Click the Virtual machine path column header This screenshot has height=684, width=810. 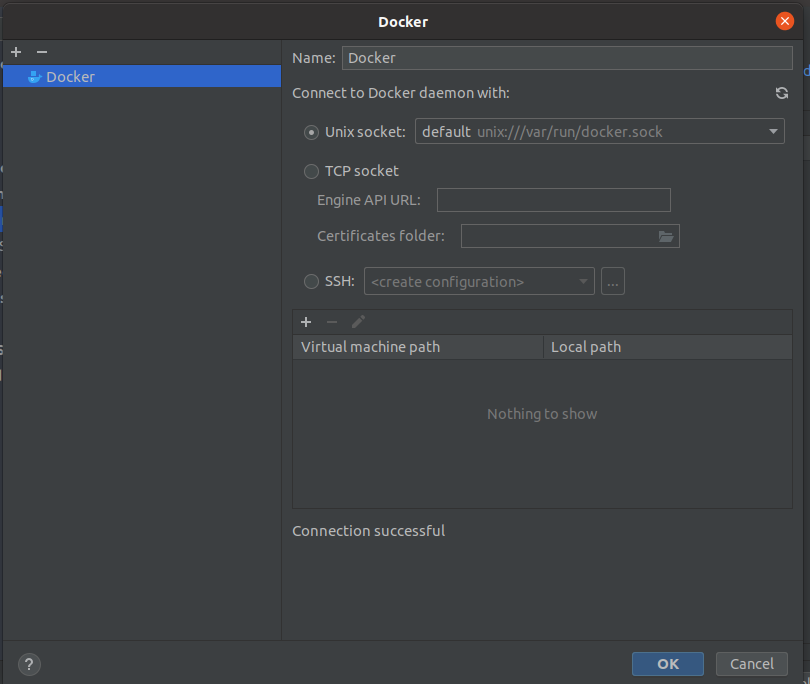coord(417,347)
